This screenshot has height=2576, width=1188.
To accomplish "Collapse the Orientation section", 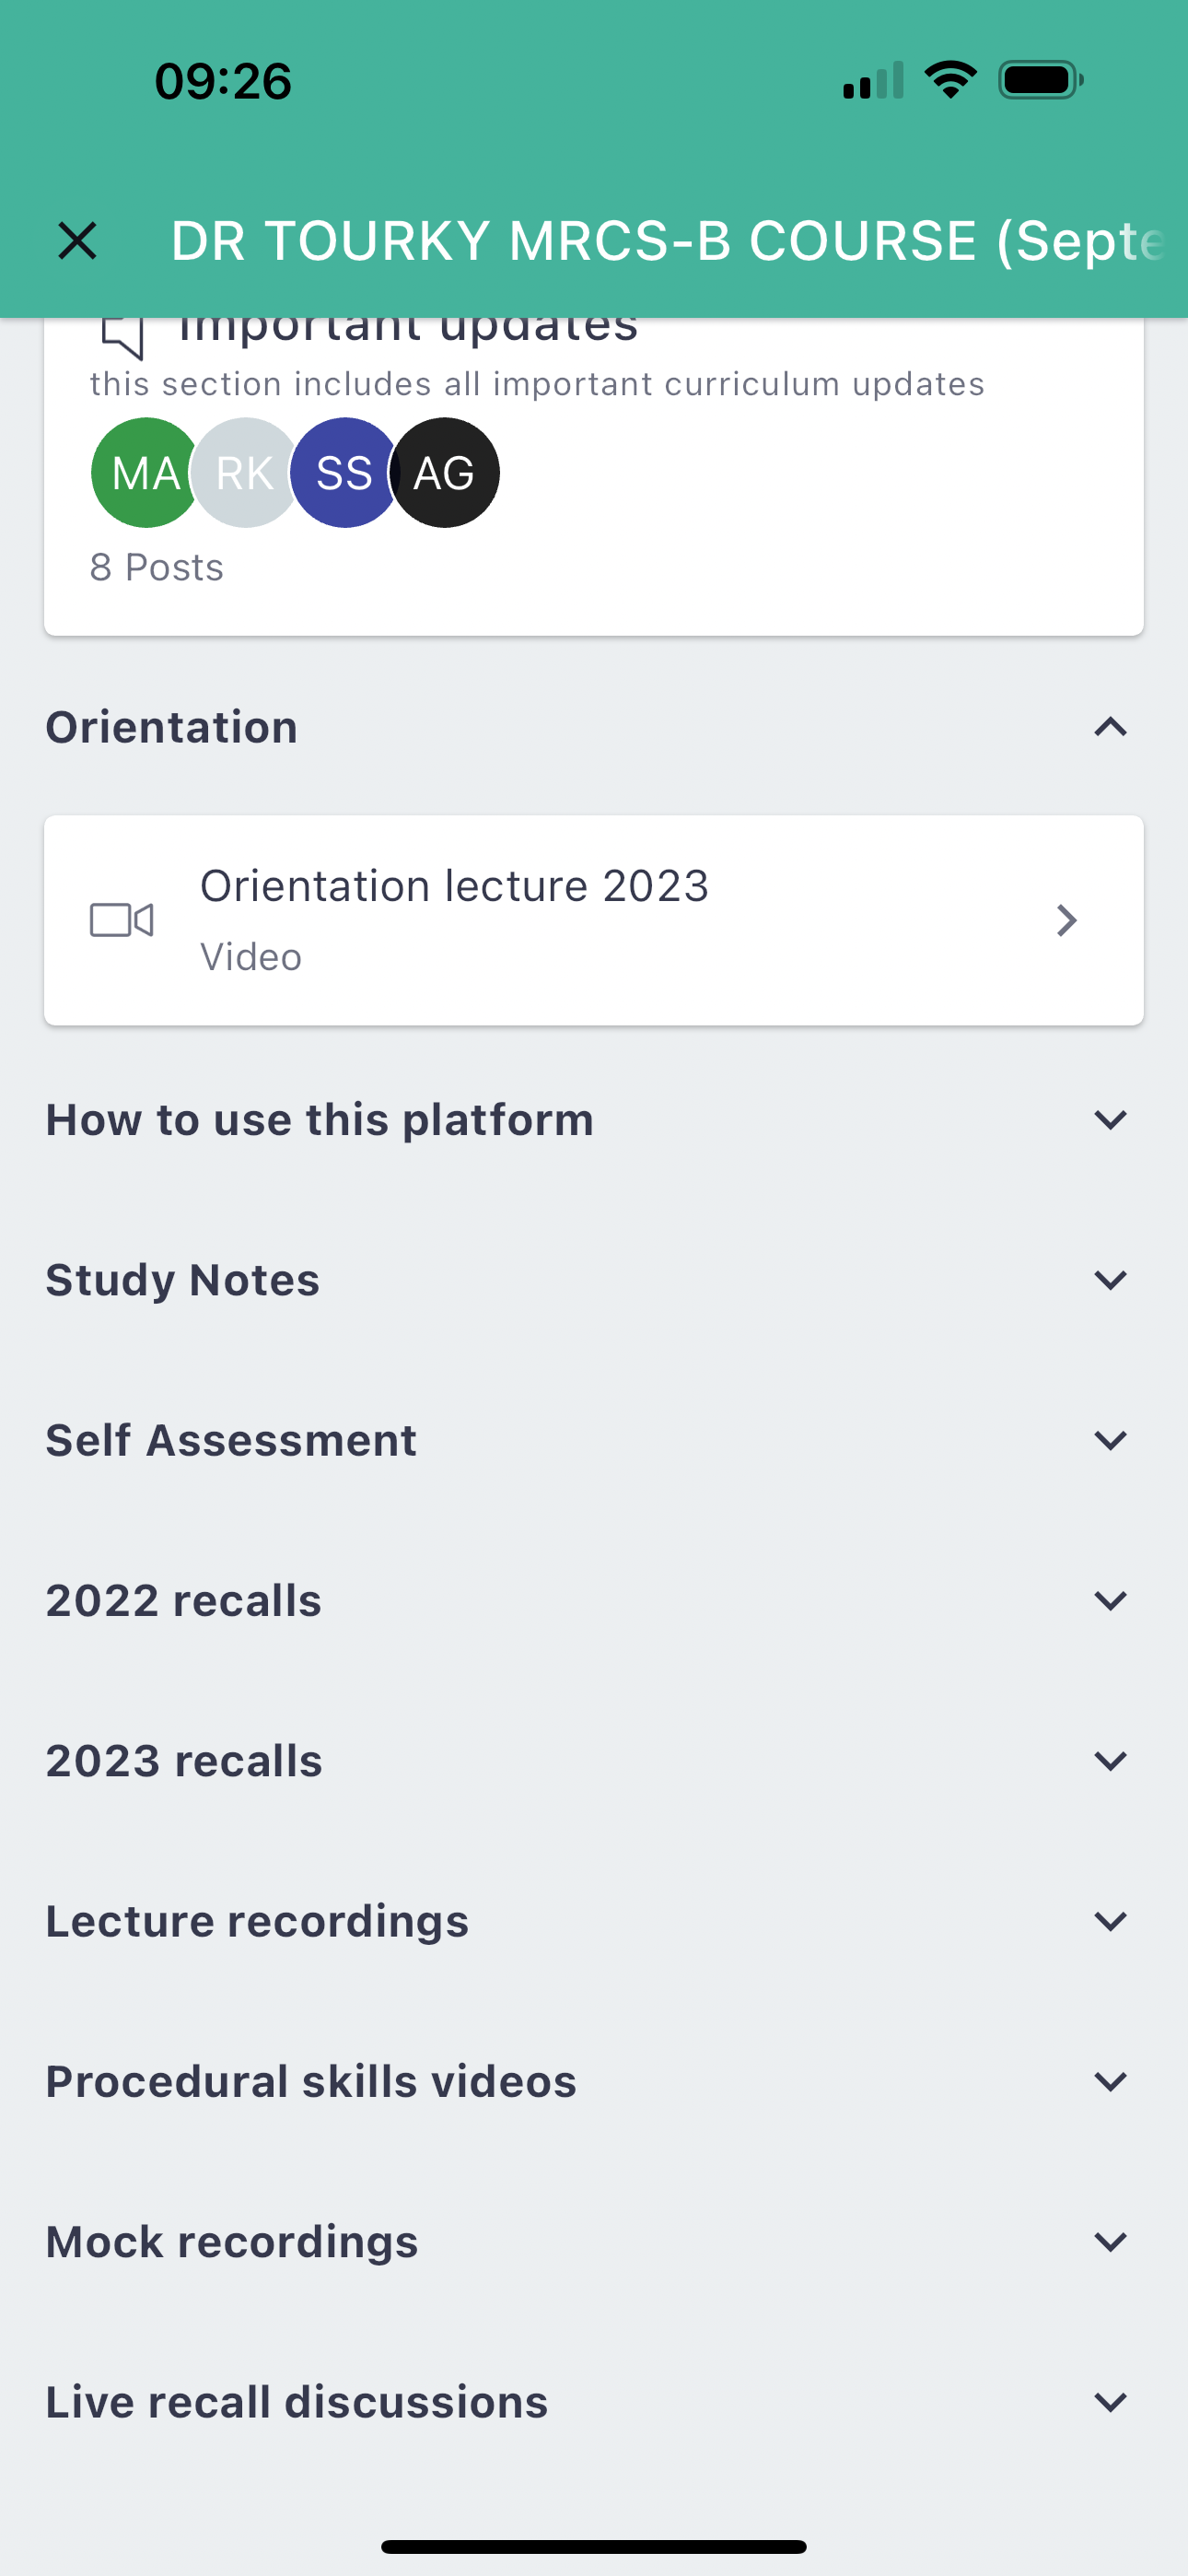I will tap(1110, 727).
